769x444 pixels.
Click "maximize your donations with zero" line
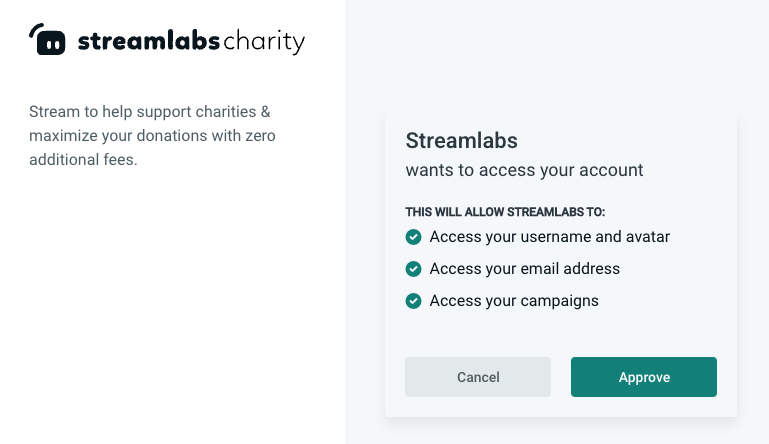[x=152, y=135]
